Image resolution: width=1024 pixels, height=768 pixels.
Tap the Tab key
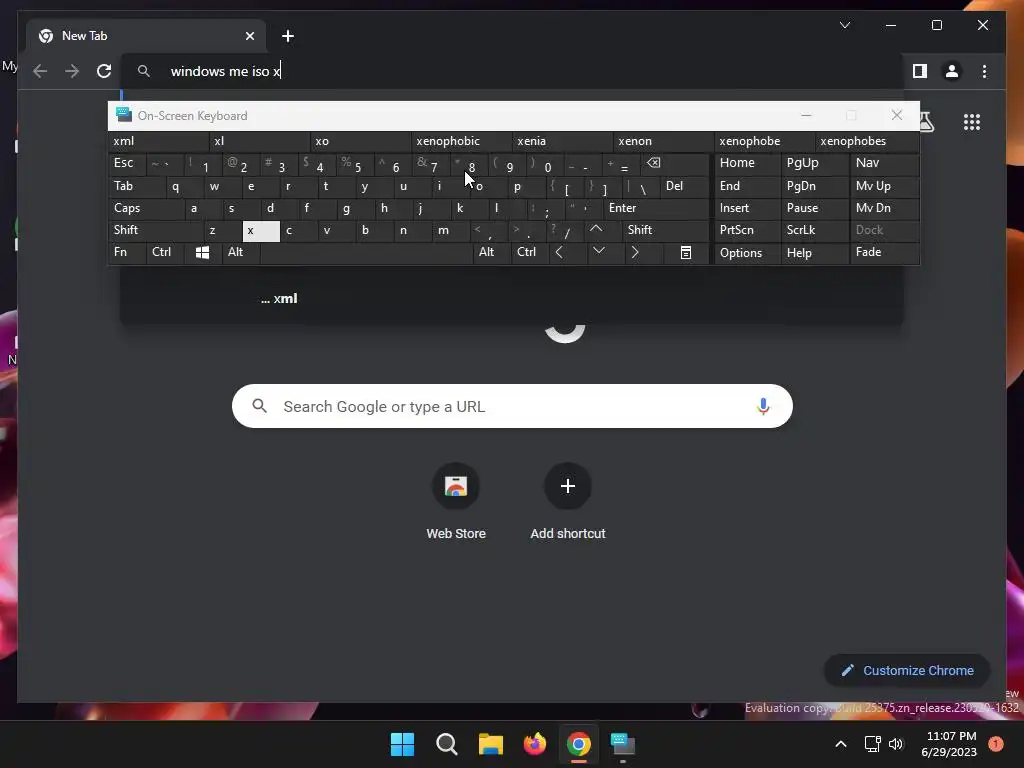coord(136,186)
